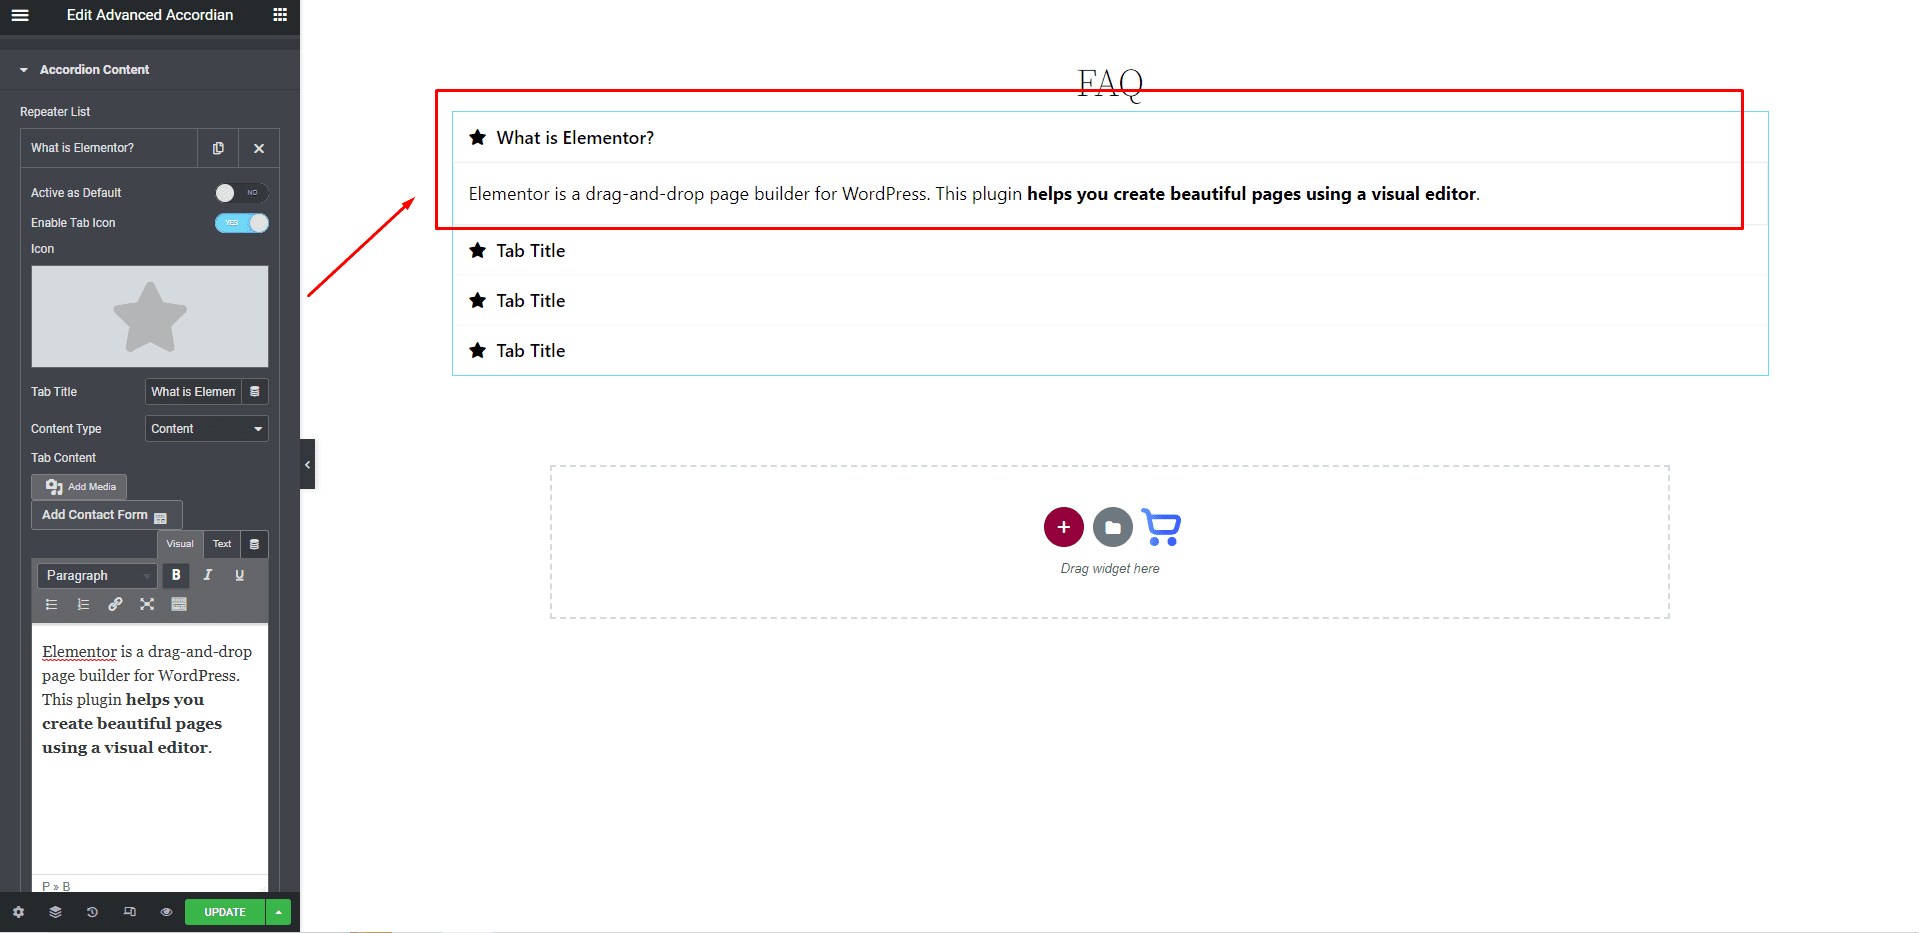Disable the Enable Tab Icon switch
Image resolution: width=1919 pixels, height=933 pixels.
[241, 223]
